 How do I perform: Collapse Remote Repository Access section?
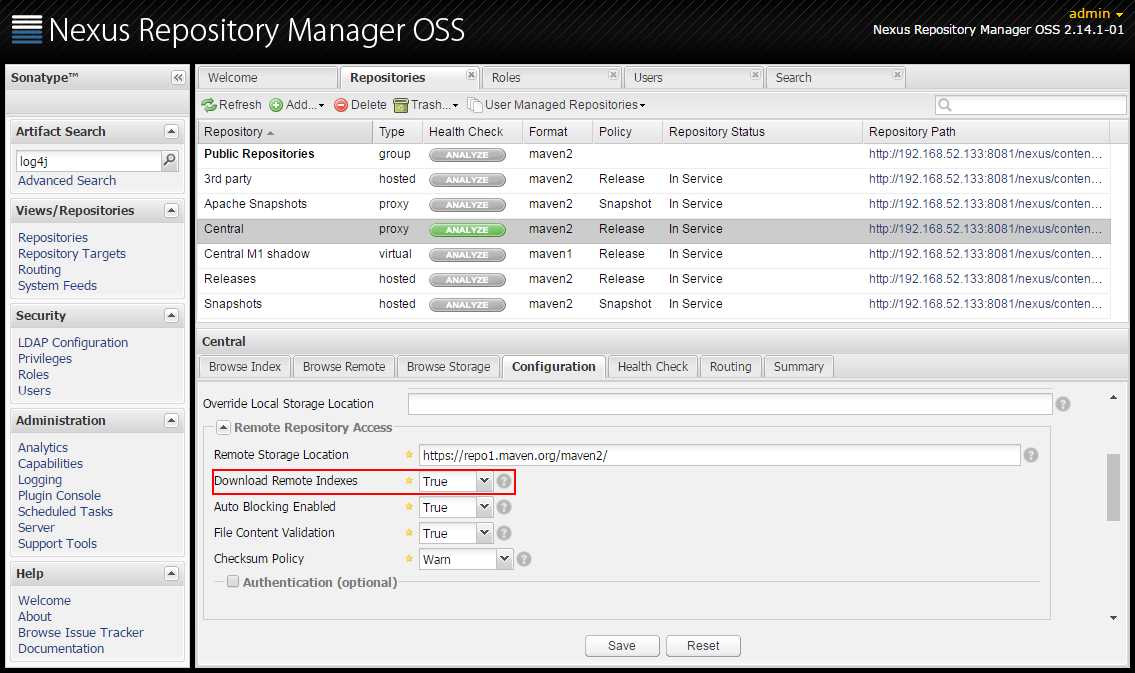(x=224, y=428)
